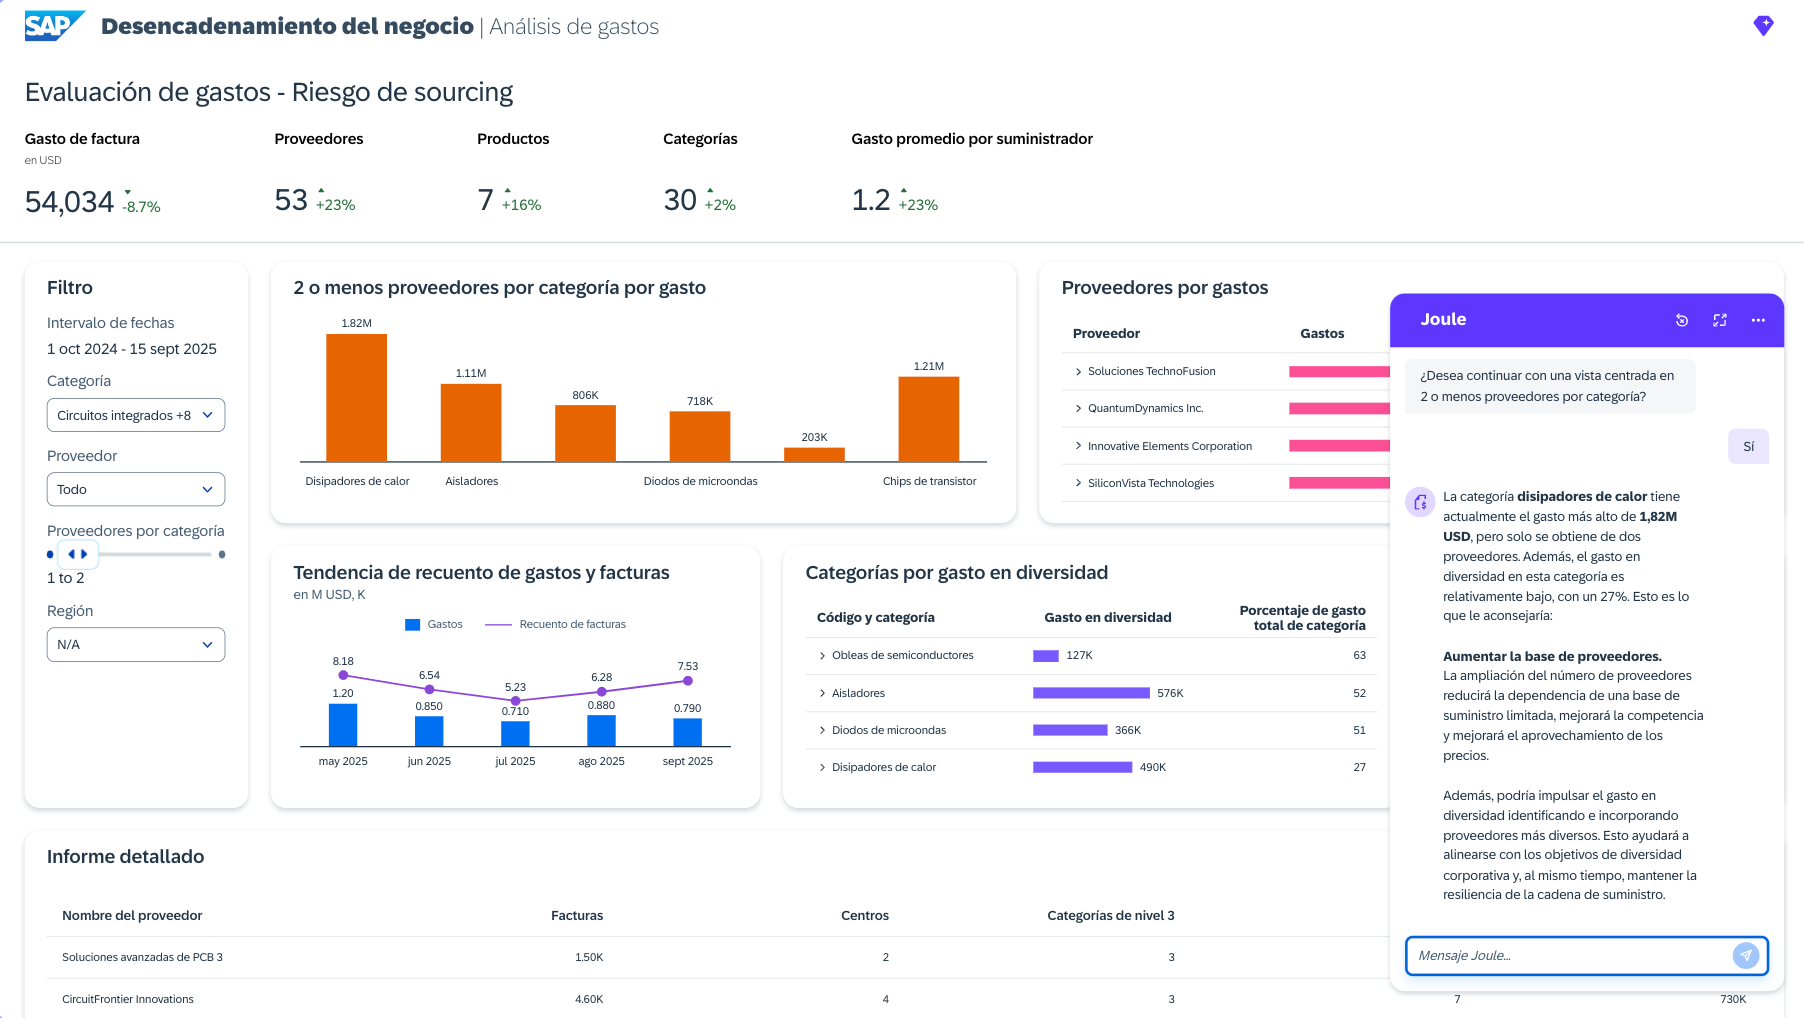
Task: Click the ago 2025 spending bar
Action: click(601, 731)
